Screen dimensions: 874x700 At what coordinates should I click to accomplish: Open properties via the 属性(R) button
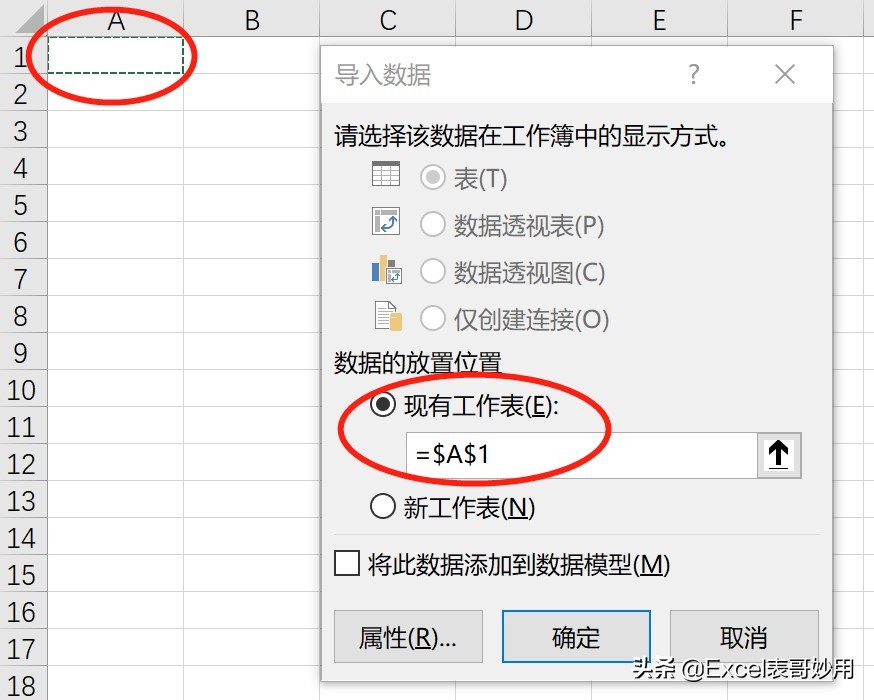click(x=407, y=637)
